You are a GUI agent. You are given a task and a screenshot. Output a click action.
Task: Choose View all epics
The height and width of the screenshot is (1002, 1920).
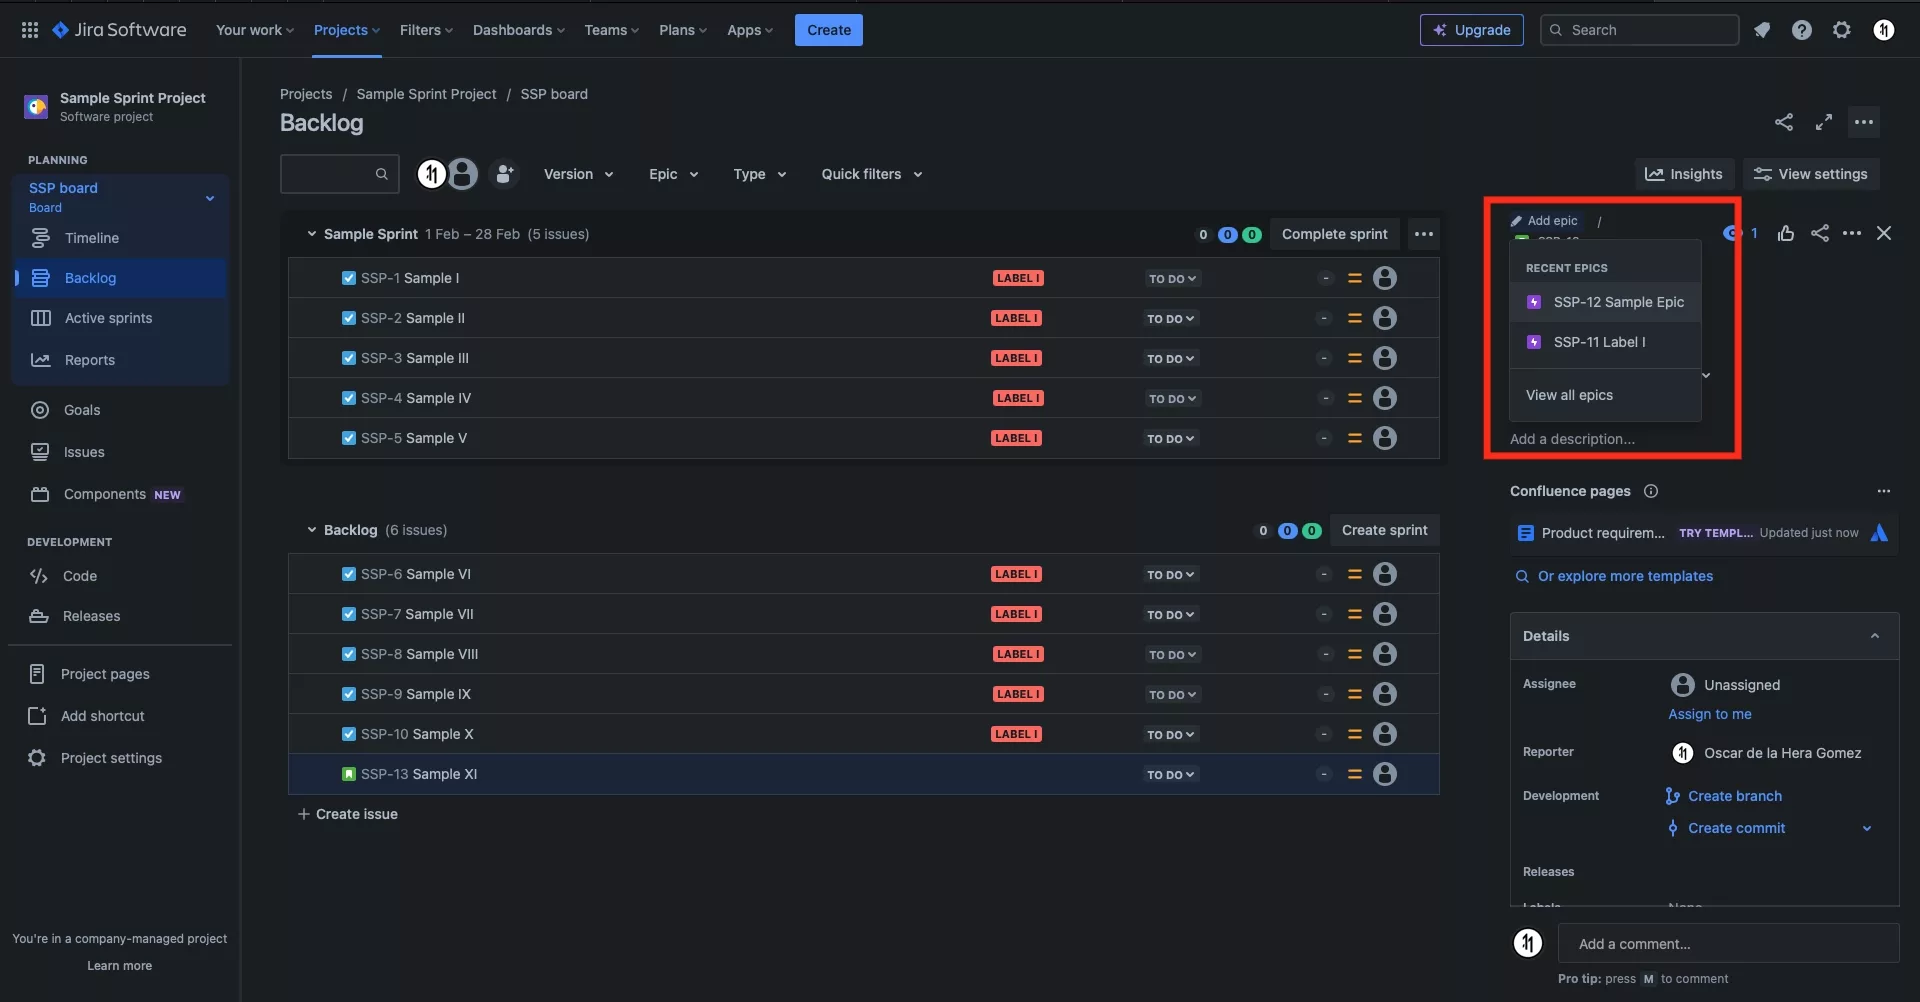[1605, 395]
